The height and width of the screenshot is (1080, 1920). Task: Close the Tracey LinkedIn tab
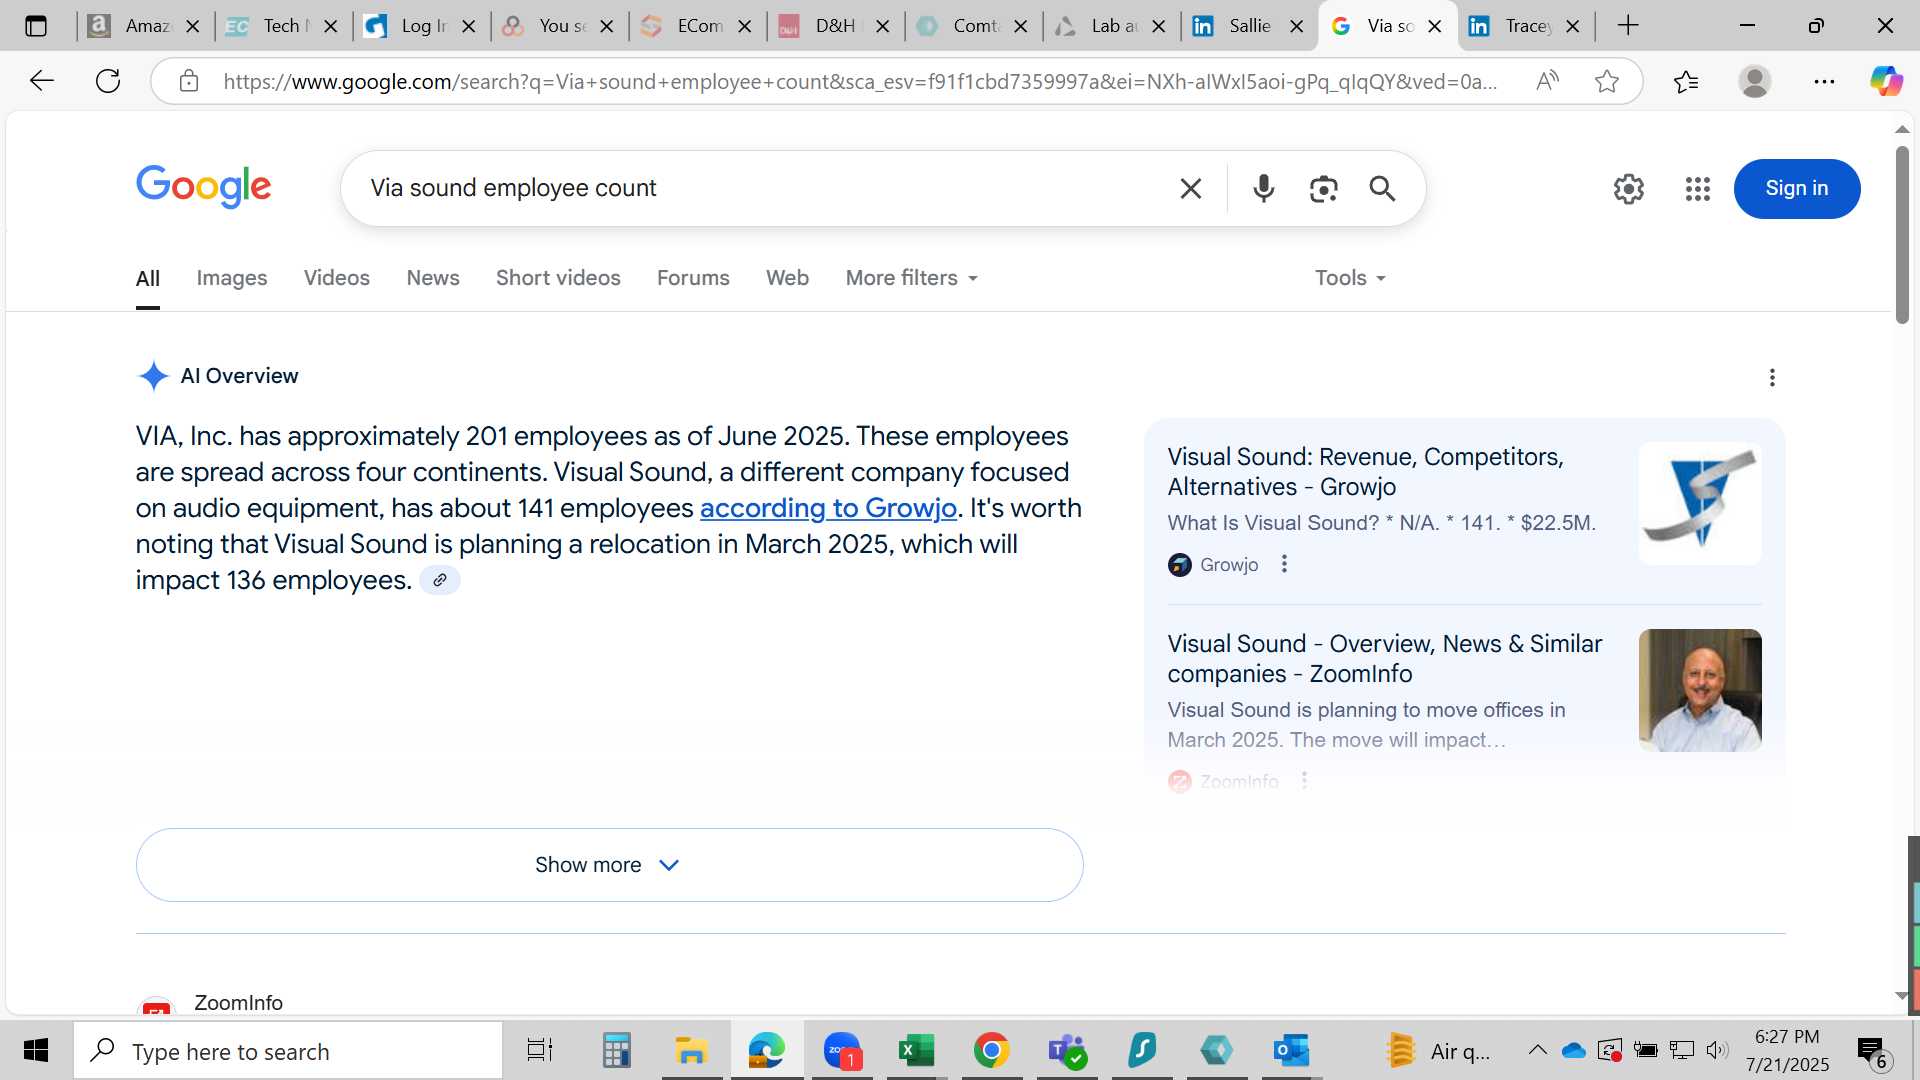[x=1573, y=26]
